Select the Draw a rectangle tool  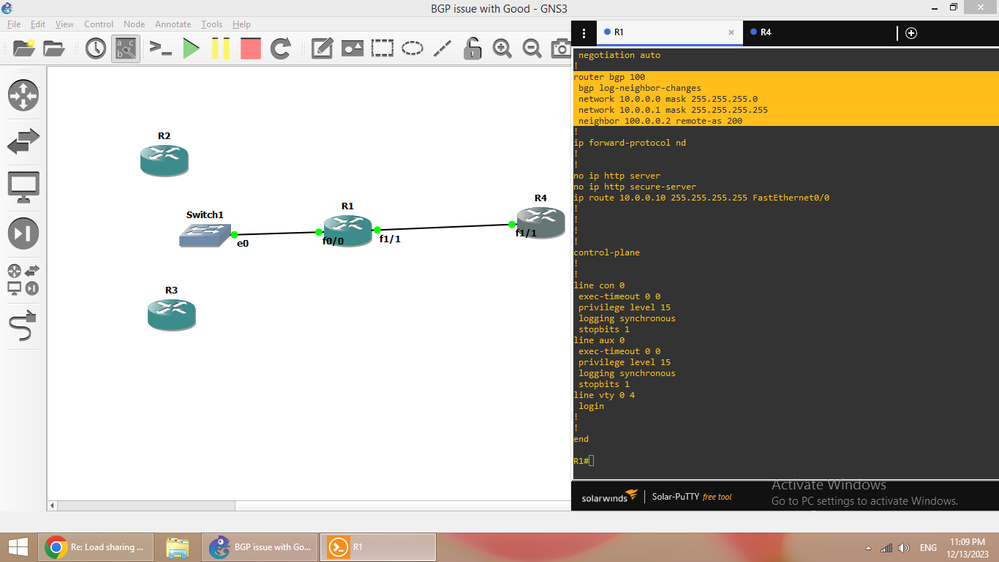pyautogui.click(x=382, y=48)
